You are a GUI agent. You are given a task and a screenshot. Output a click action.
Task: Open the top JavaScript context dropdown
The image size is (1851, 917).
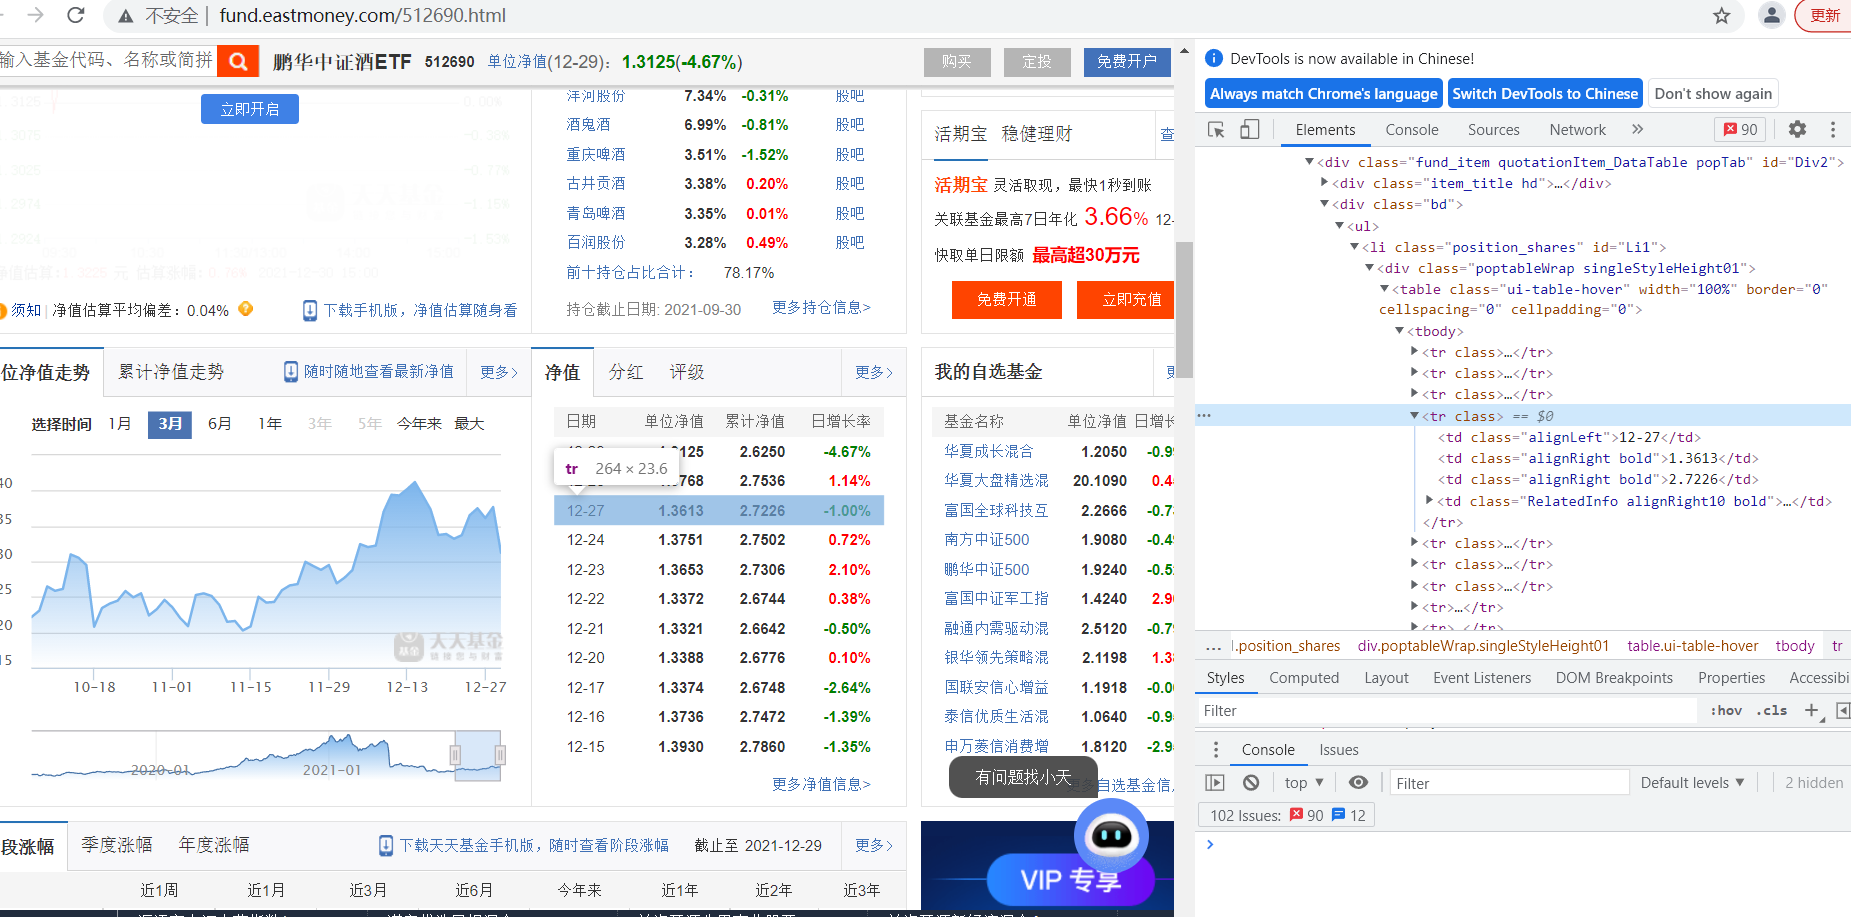(1304, 783)
